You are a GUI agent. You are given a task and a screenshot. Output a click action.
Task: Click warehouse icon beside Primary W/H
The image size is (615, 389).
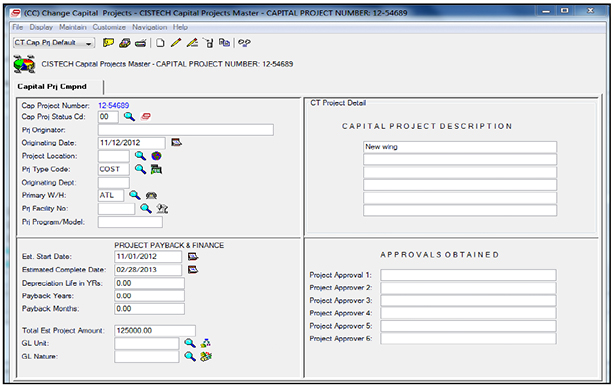tap(151, 195)
